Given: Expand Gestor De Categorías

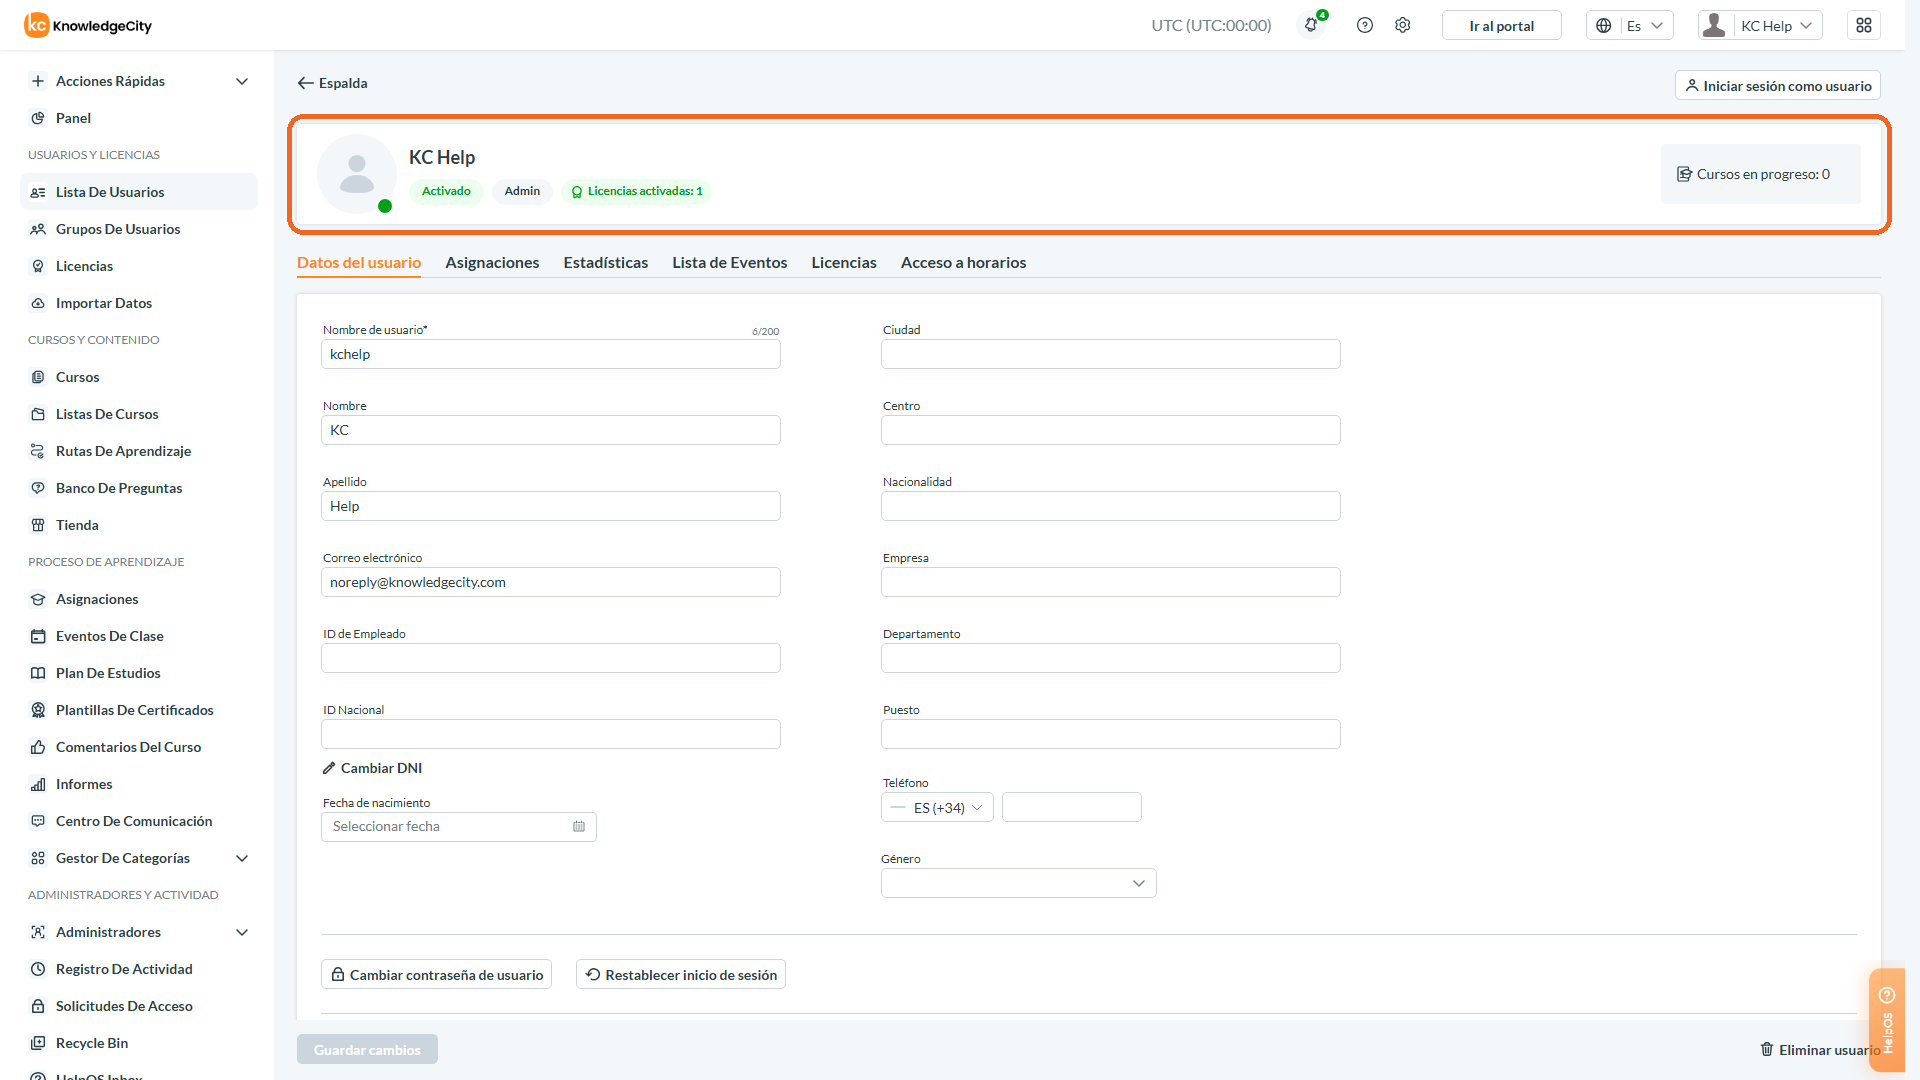Looking at the screenshot, I should tap(139, 858).
